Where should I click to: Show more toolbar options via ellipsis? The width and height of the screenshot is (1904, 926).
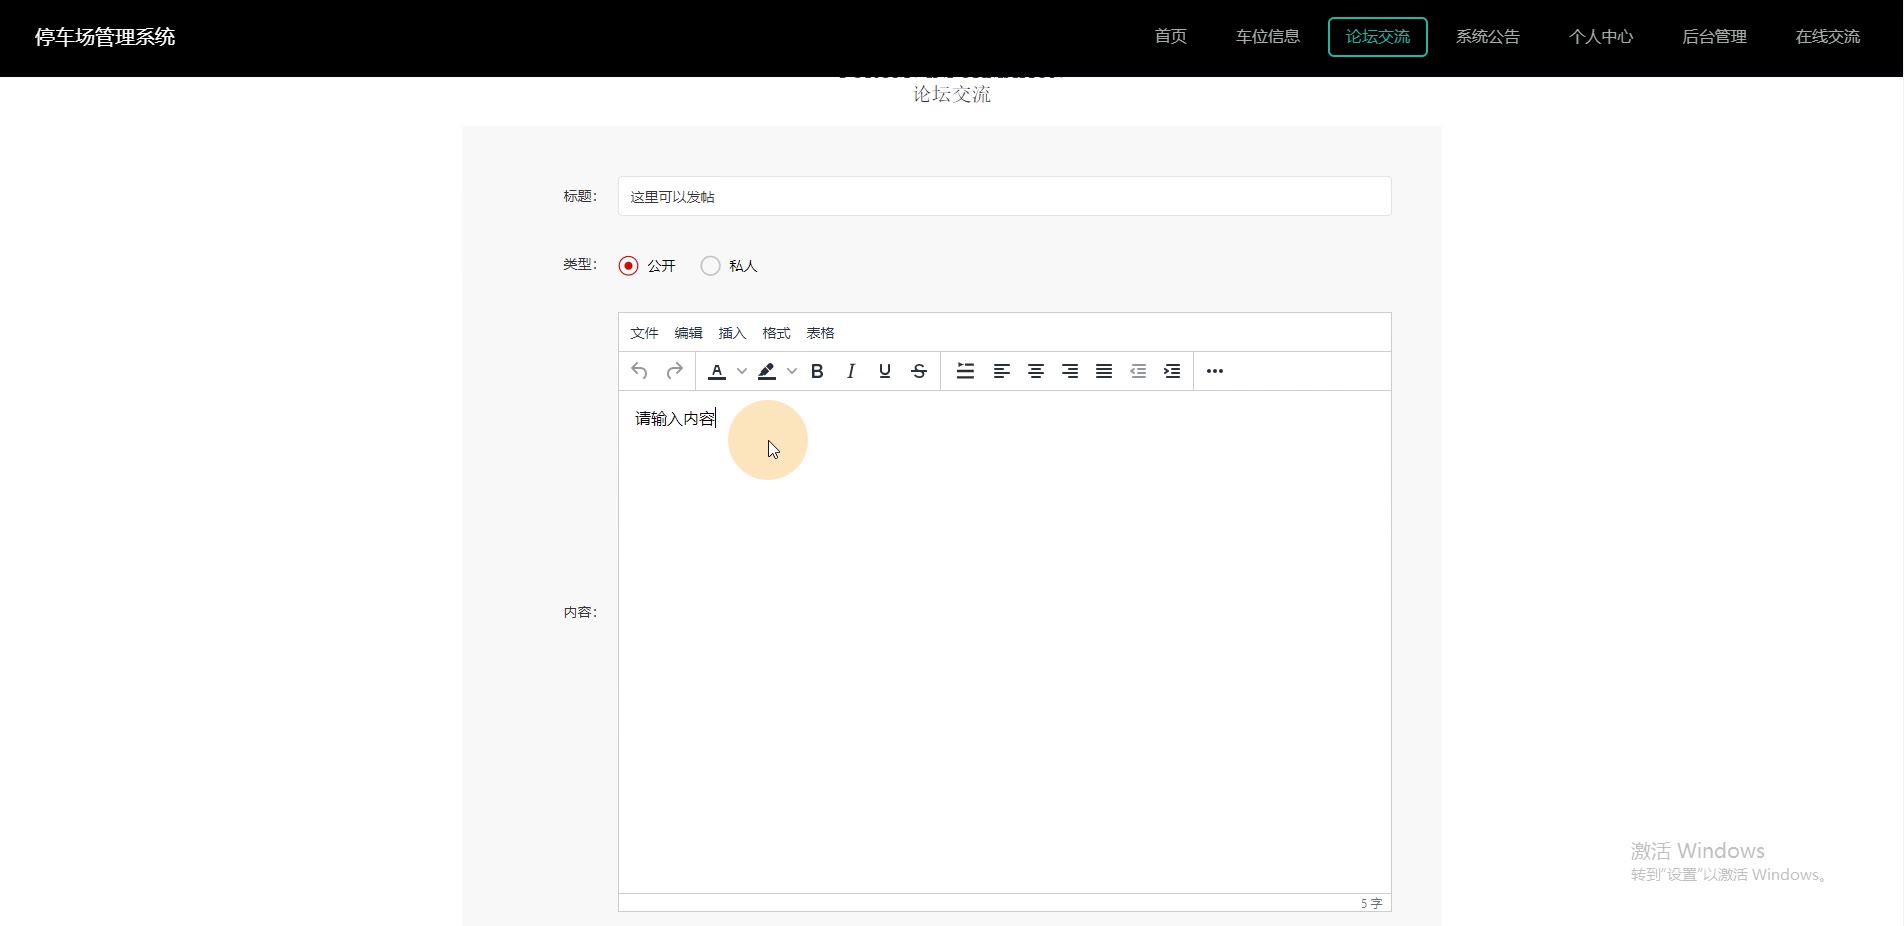tap(1215, 371)
